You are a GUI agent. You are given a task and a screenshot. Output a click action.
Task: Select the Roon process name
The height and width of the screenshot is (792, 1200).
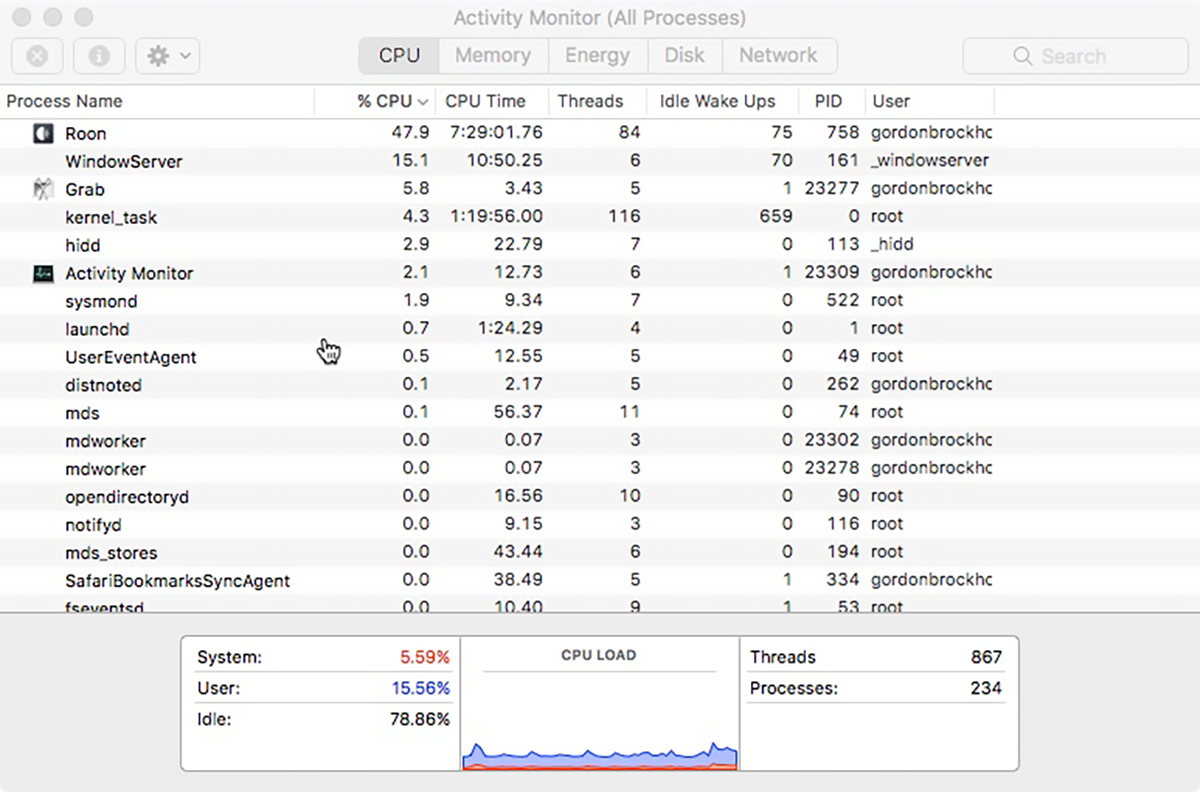click(x=85, y=133)
